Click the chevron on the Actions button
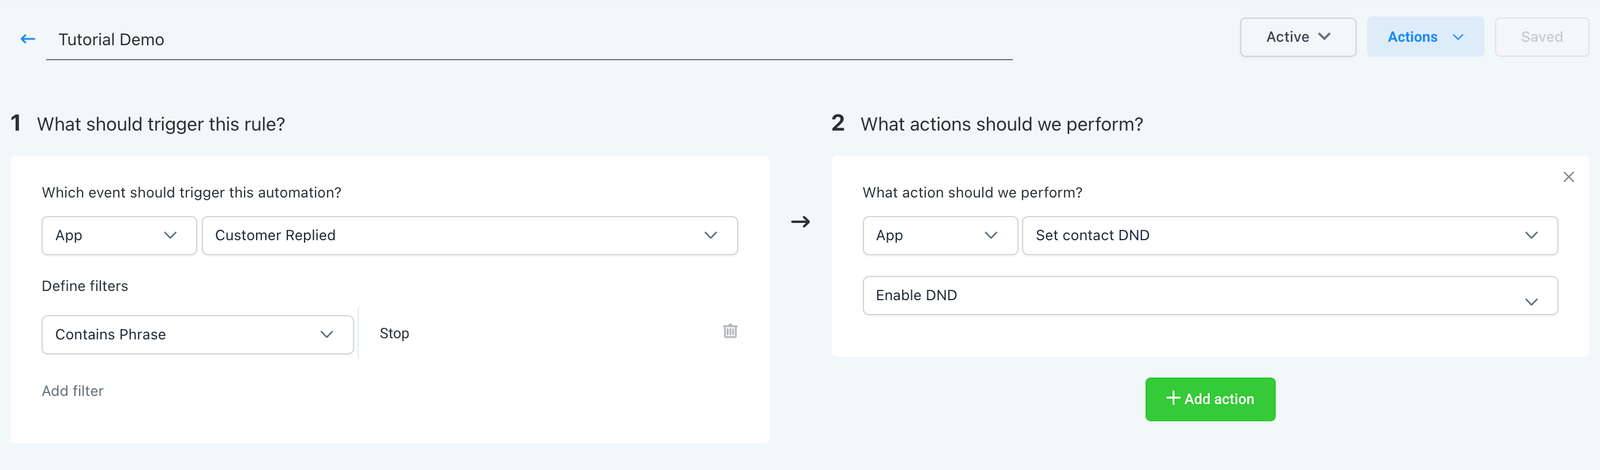Image resolution: width=1600 pixels, height=470 pixels. (x=1458, y=37)
